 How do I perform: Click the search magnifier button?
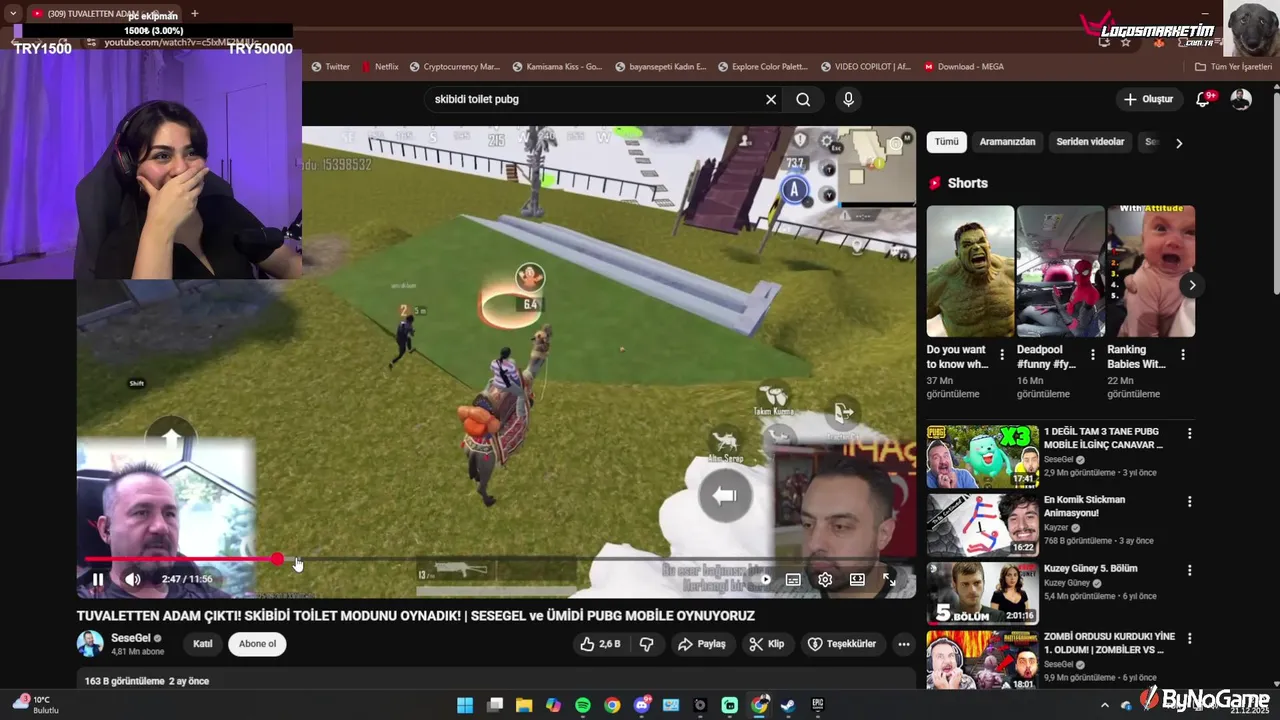click(x=803, y=99)
